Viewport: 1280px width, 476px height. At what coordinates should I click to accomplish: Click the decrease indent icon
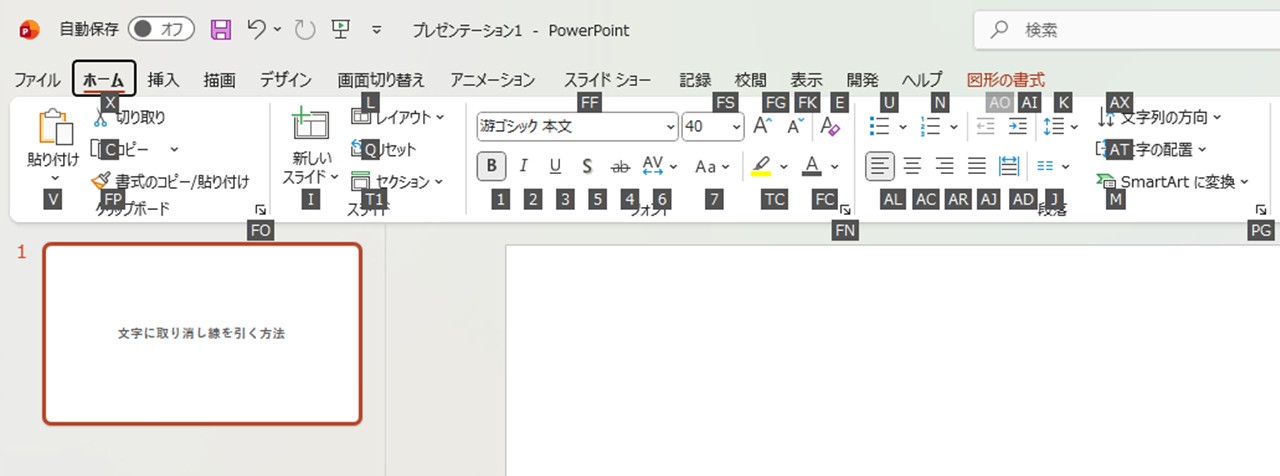(x=985, y=126)
